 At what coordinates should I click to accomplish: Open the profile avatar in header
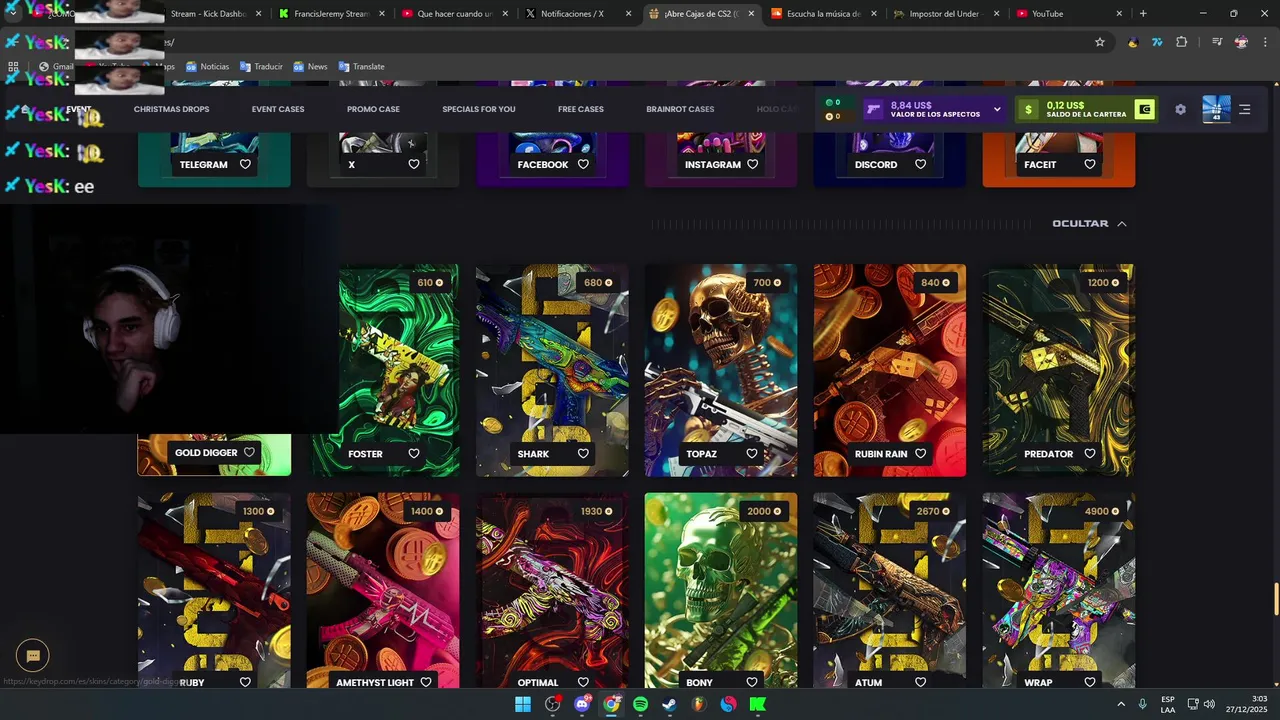click(1216, 109)
